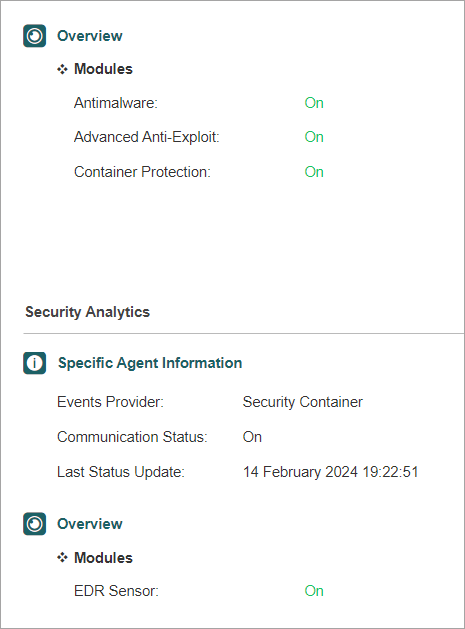Select the Antimalware On status

point(314,103)
